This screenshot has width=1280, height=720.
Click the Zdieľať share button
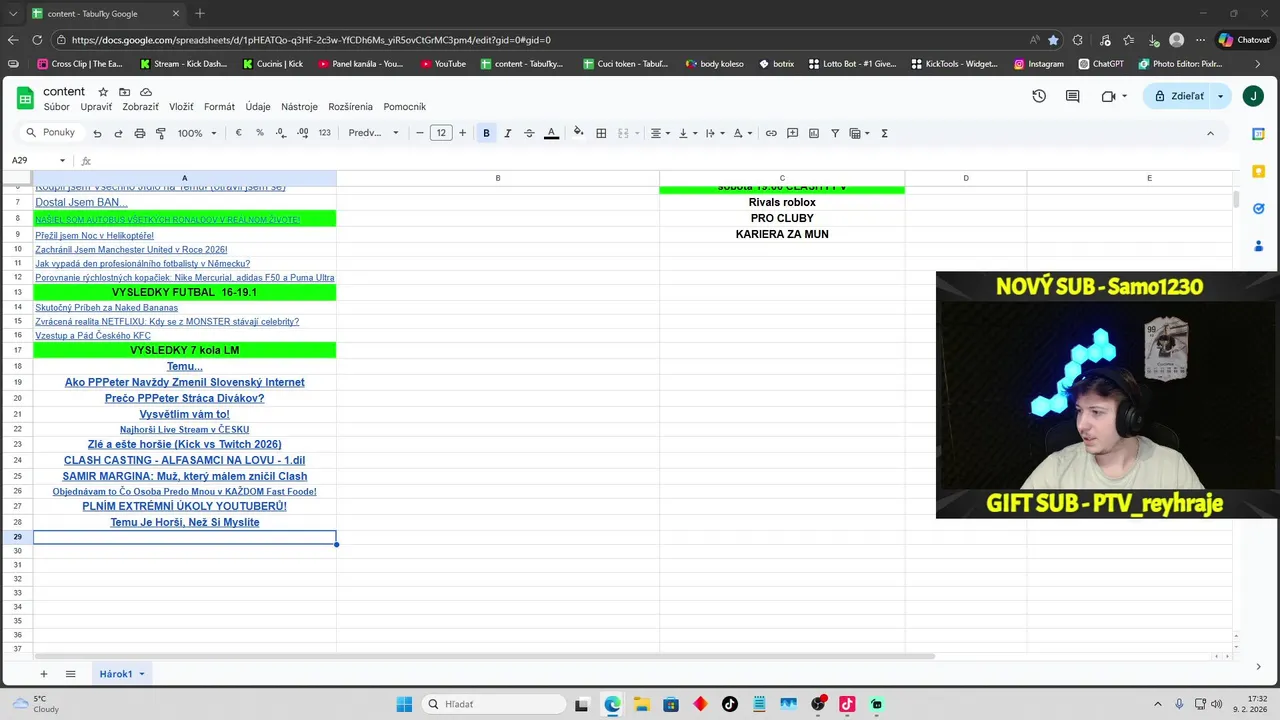(x=1178, y=96)
